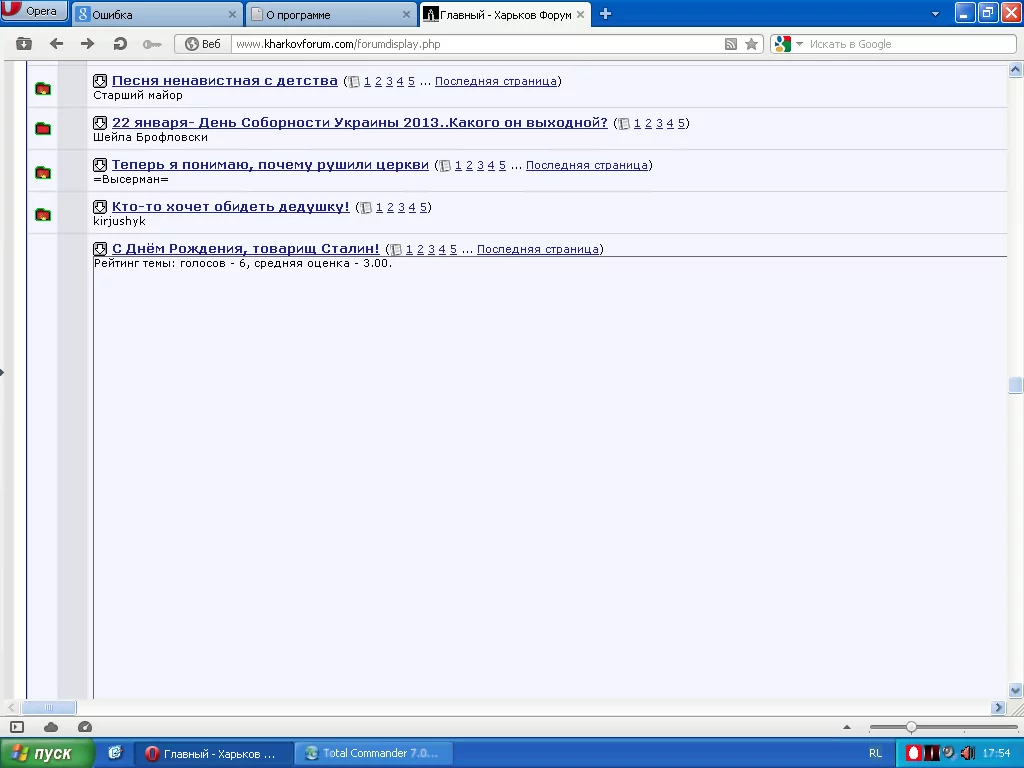Click folder status icon for Песня ненавистная row
The image size is (1024, 768).
(x=43, y=88)
